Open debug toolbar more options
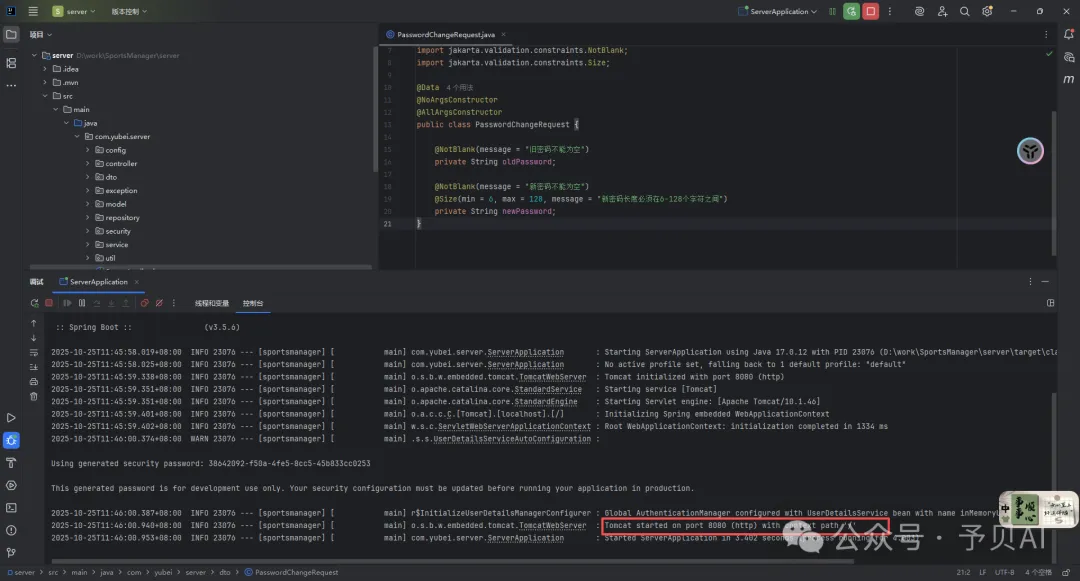Image resolution: width=1080 pixels, height=581 pixels. [174, 303]
